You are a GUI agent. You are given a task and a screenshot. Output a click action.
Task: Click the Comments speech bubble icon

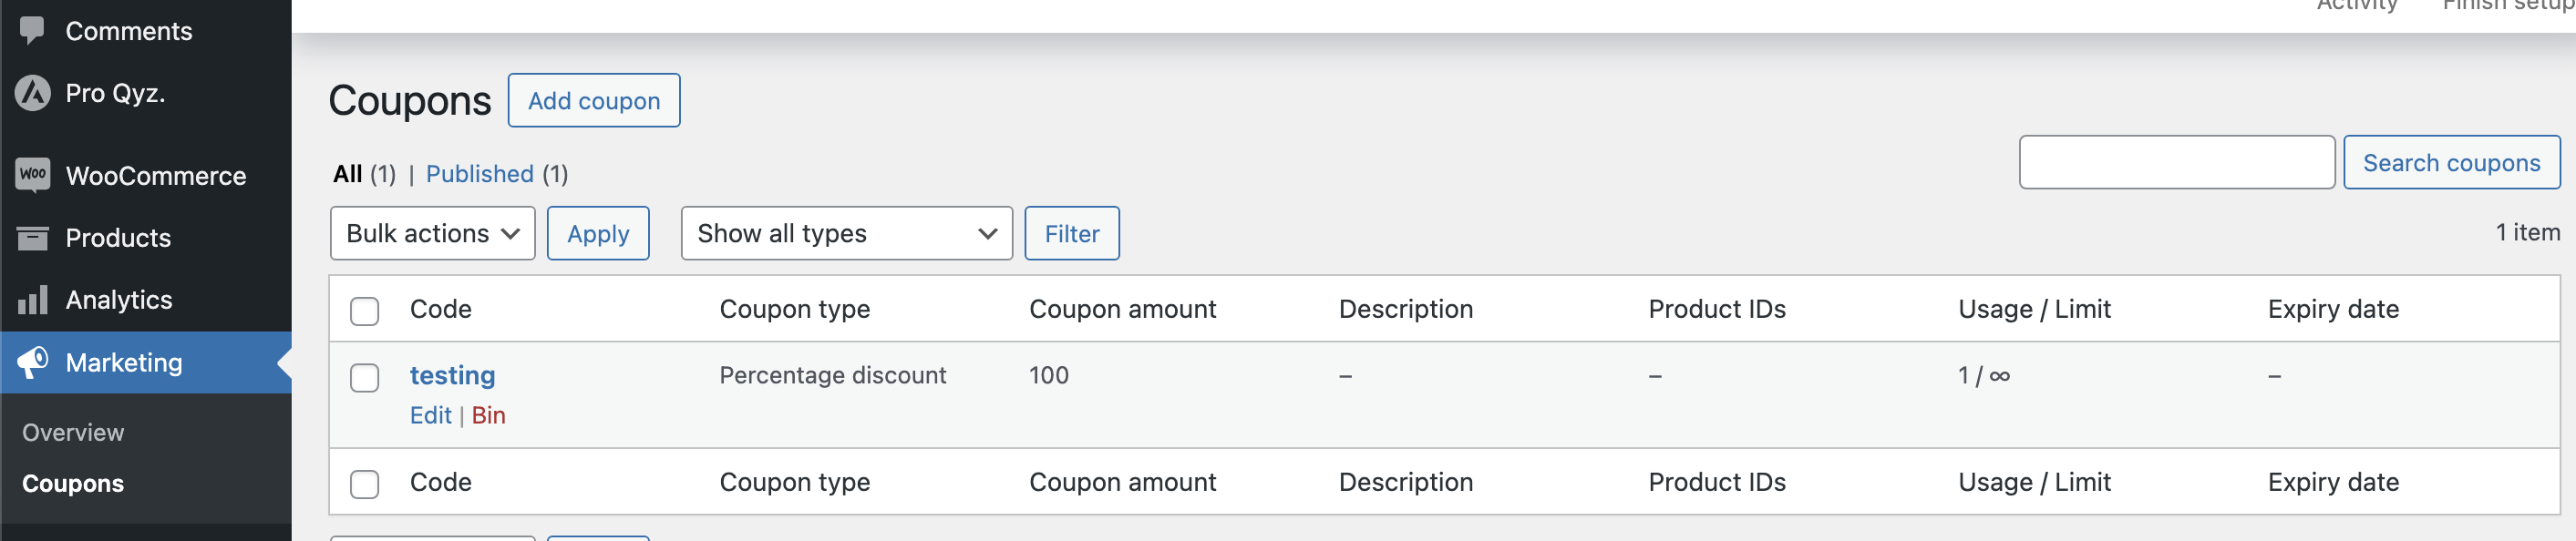pos(32,30)
